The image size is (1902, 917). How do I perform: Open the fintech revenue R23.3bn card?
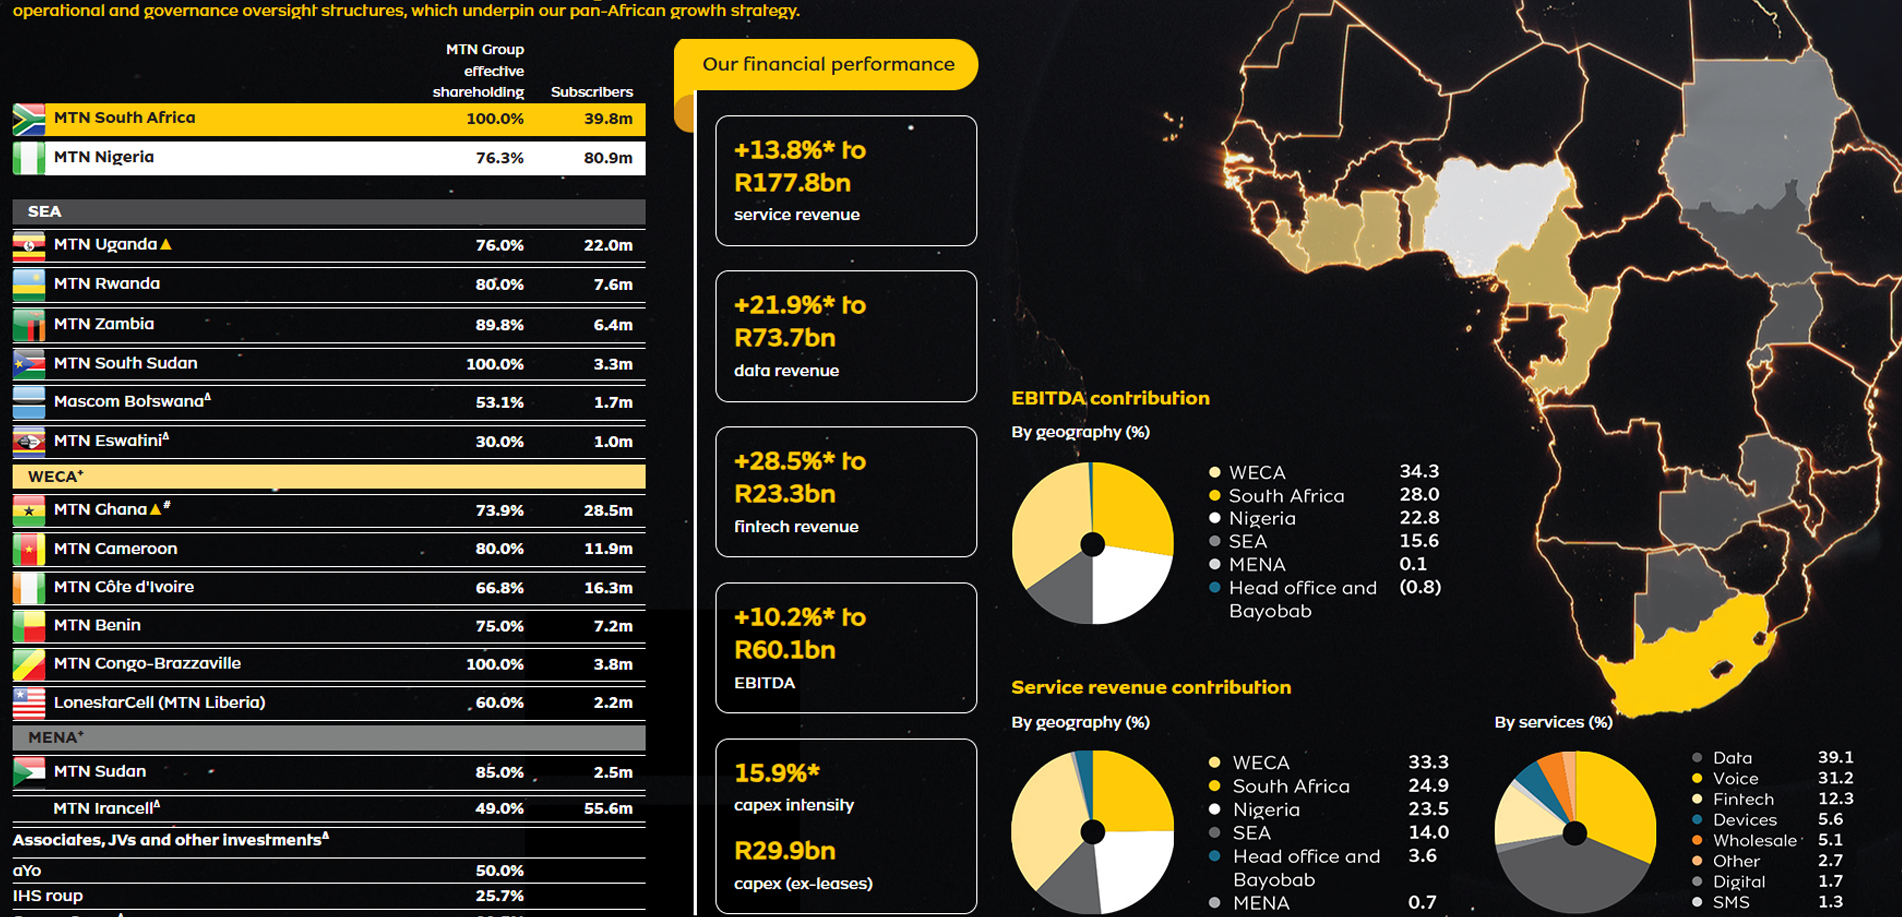click(x=846, y=492)
